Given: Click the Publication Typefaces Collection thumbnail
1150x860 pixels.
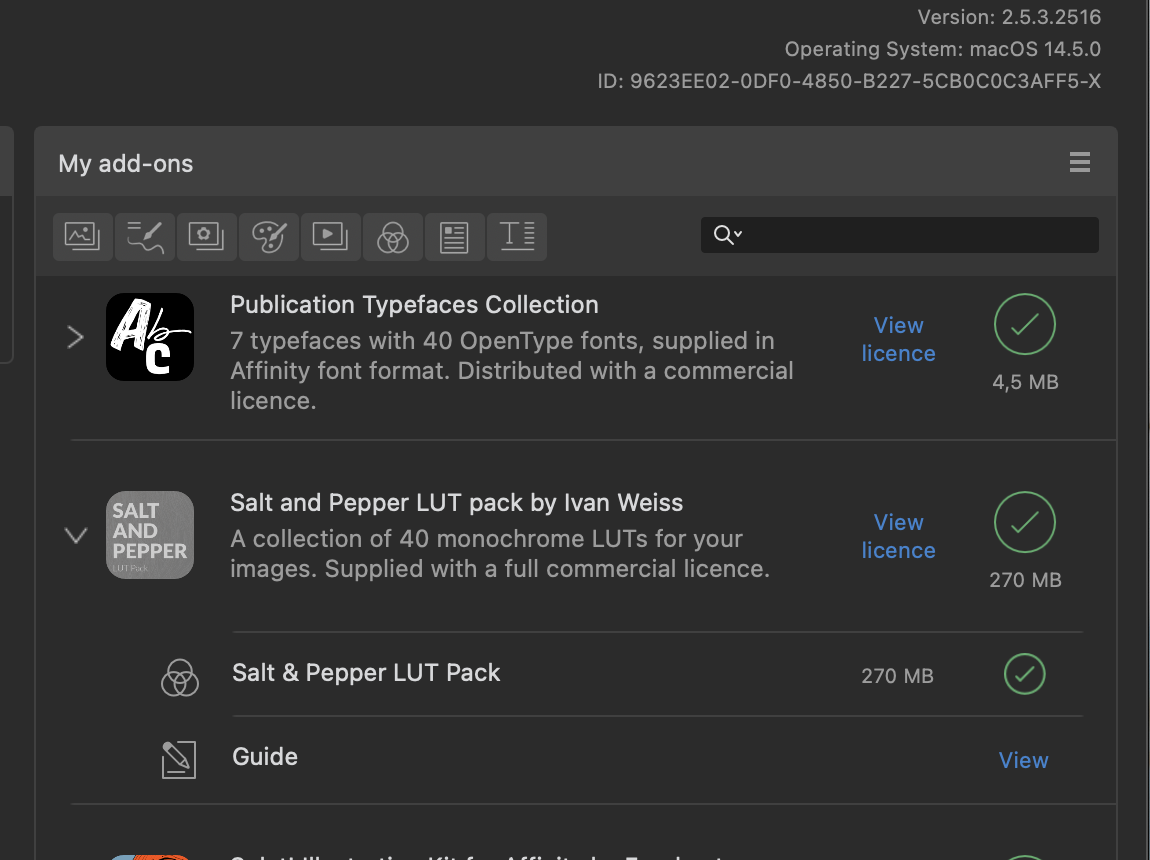Looking at the screenshot, I should tap(150, 337).
